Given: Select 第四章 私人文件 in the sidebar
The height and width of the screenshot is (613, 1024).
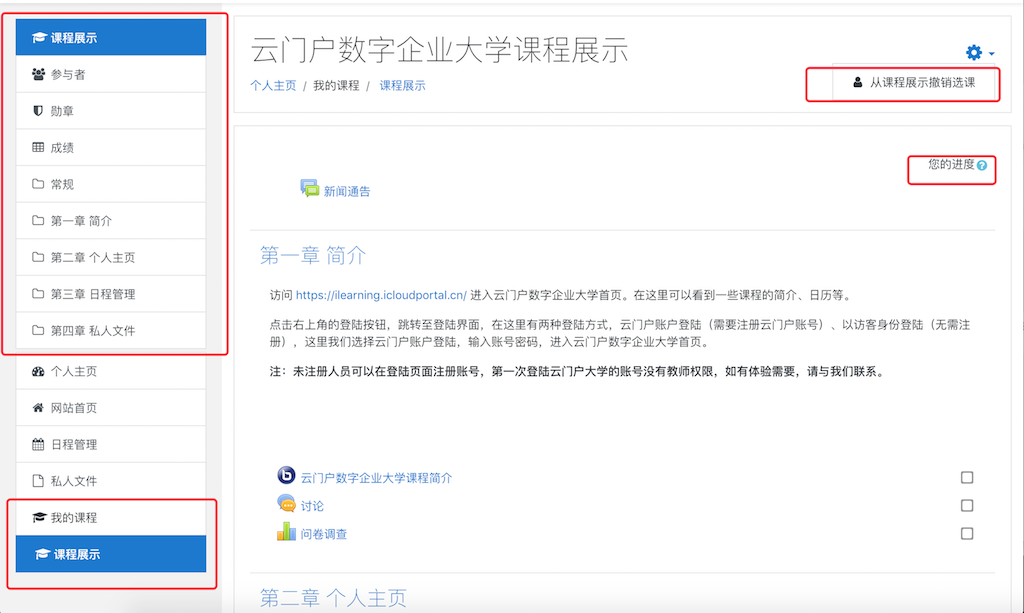Looking at the screenshot, I should pos(111,330).
